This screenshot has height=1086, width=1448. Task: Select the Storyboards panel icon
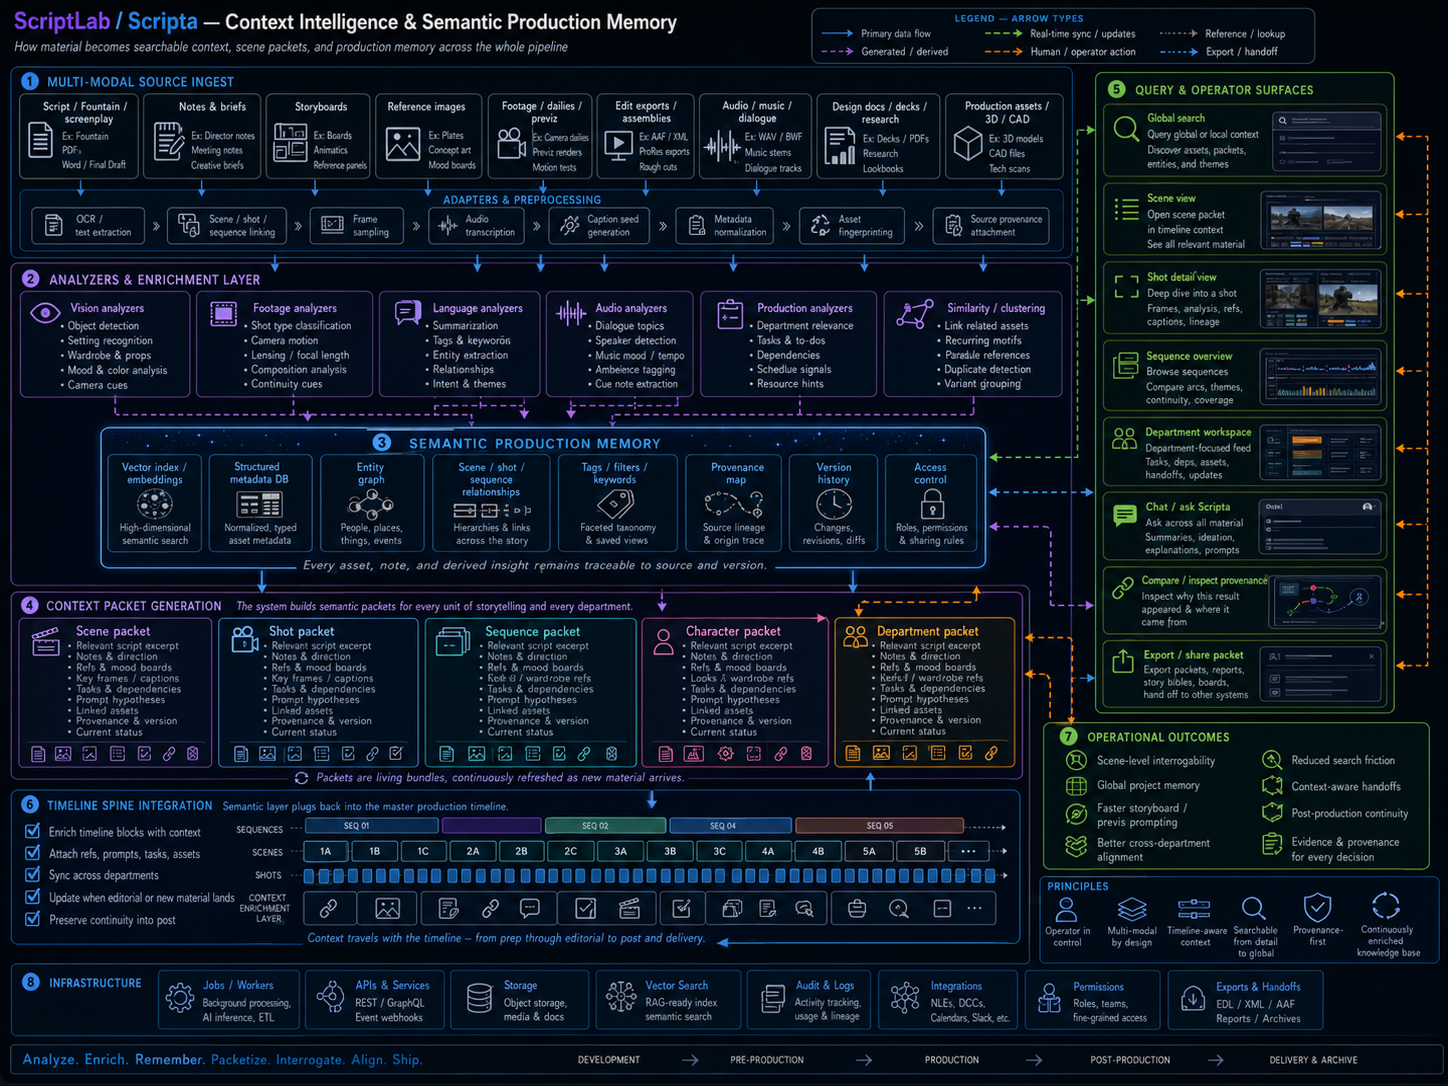(x=290, y=142)
